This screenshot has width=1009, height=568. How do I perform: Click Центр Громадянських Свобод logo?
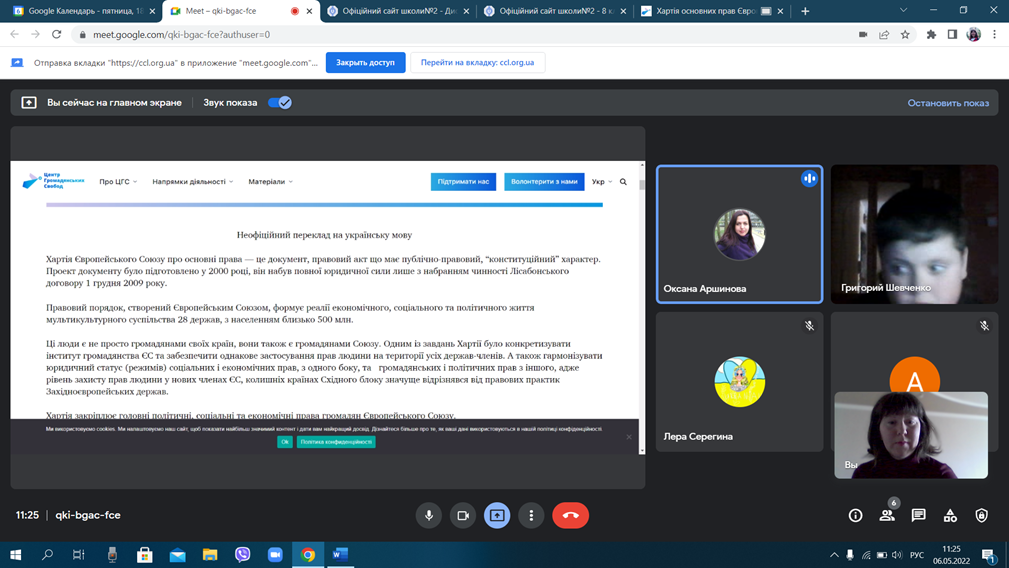53,181
